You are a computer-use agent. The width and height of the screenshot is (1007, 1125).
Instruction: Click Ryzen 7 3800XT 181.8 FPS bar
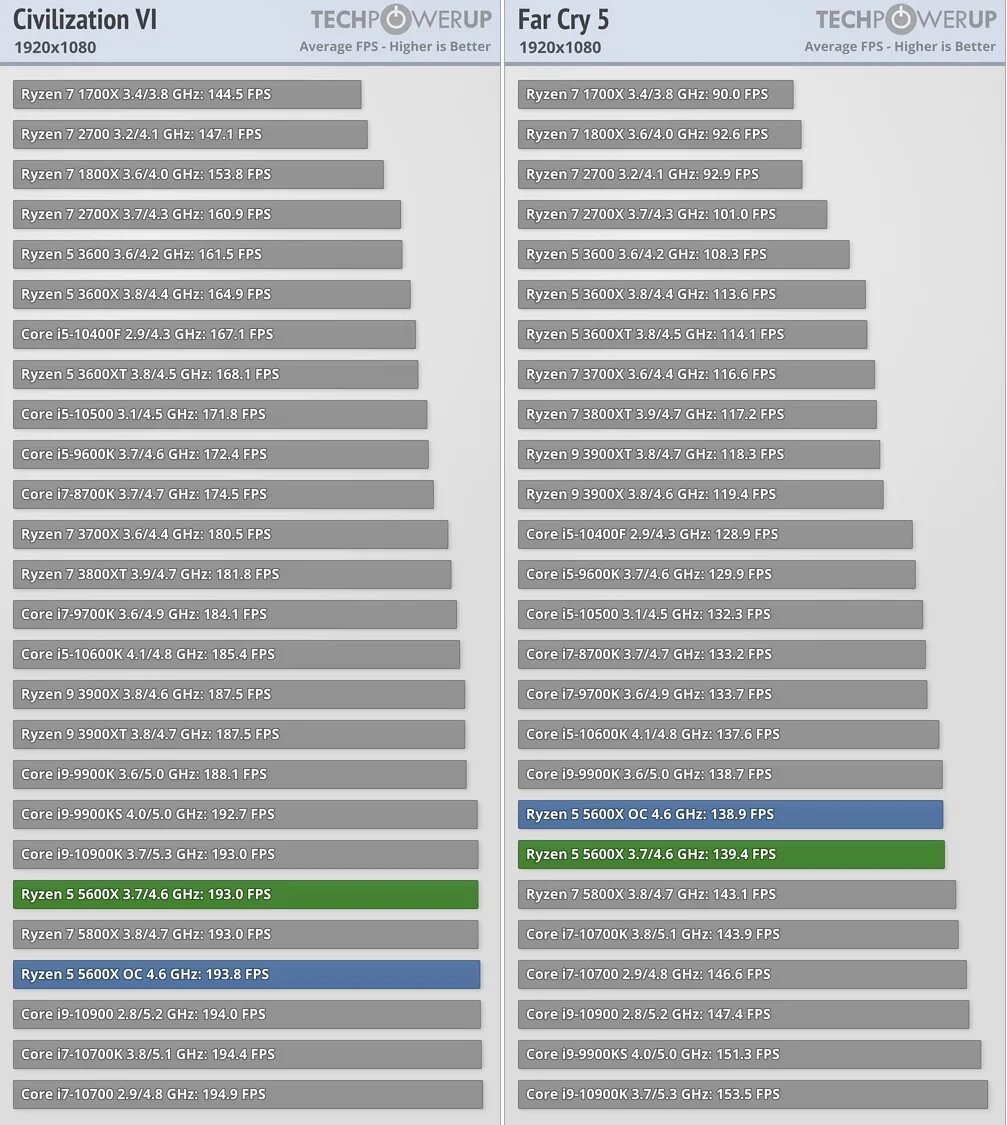tap(232, 574)
